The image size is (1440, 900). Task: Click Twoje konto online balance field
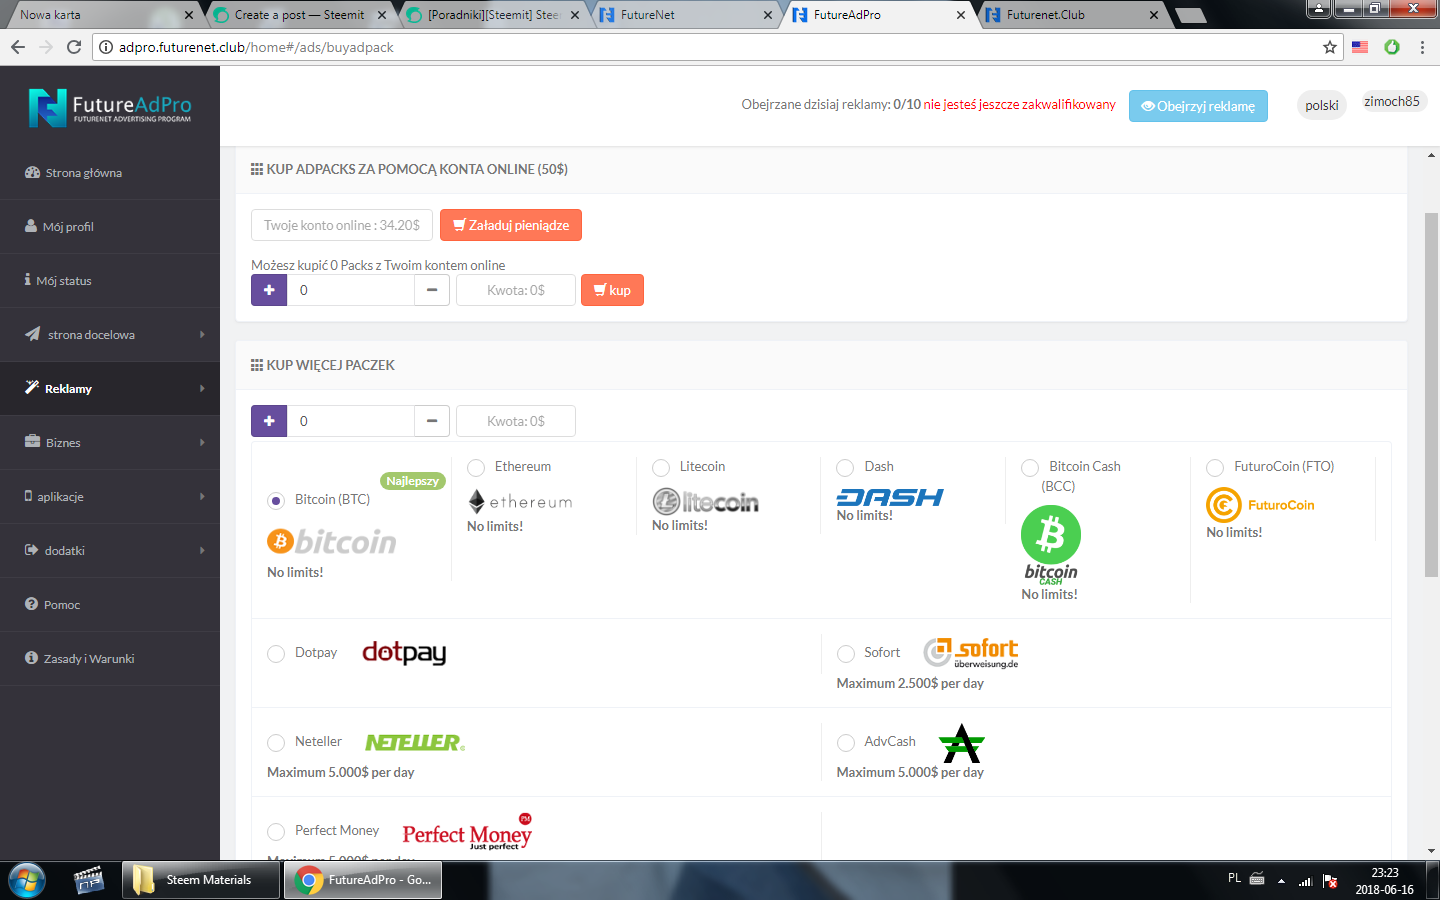342,225
